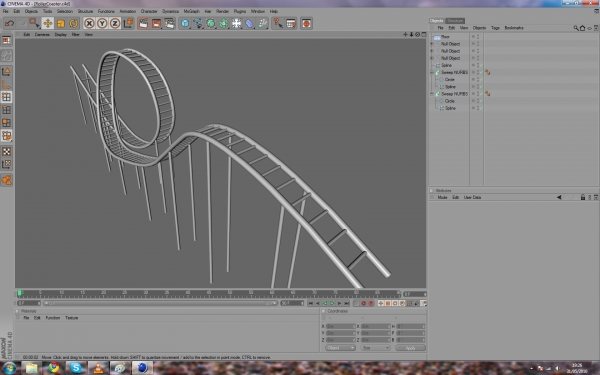Click the back arrow in Attributes panel
This screenshot has height=375, width=600.
pyautogui.click(x=559, y=197)
